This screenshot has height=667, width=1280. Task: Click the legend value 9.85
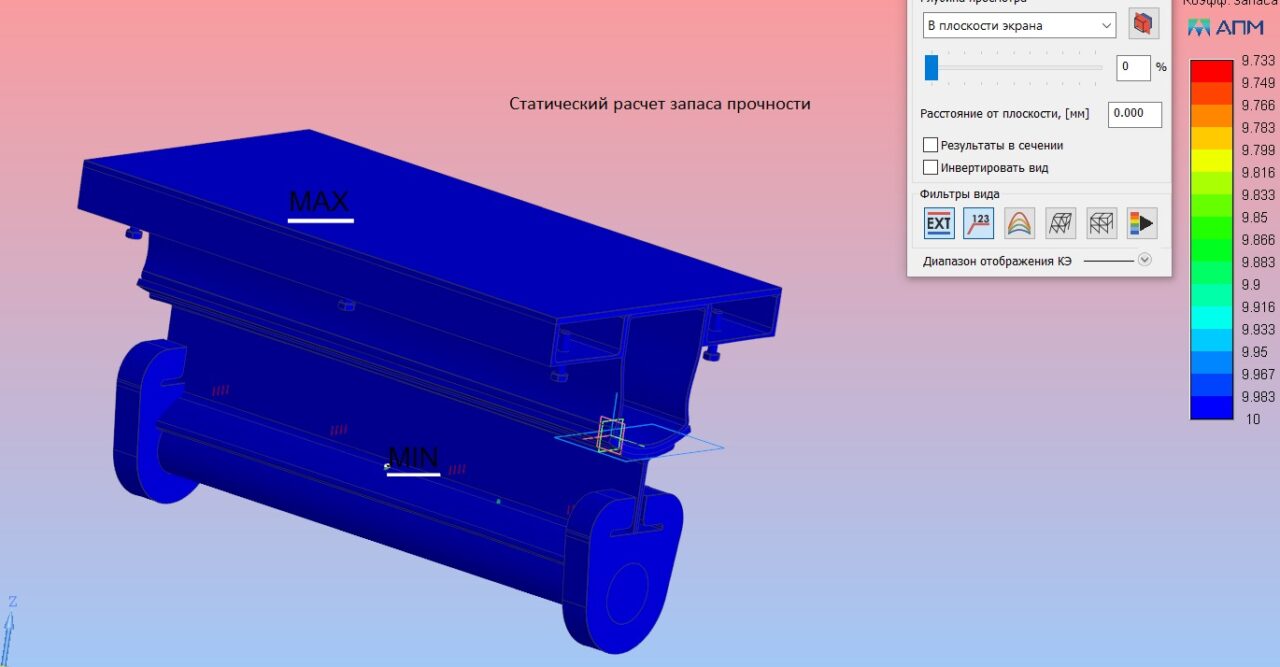tap(1254, 217)
